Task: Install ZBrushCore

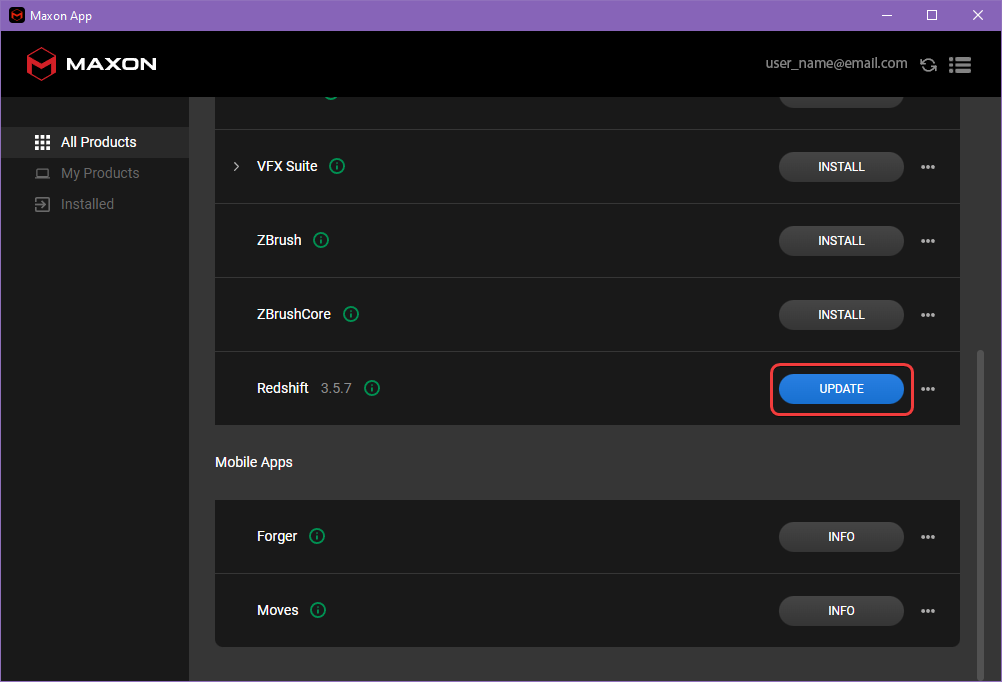Action: coord(841,315)
